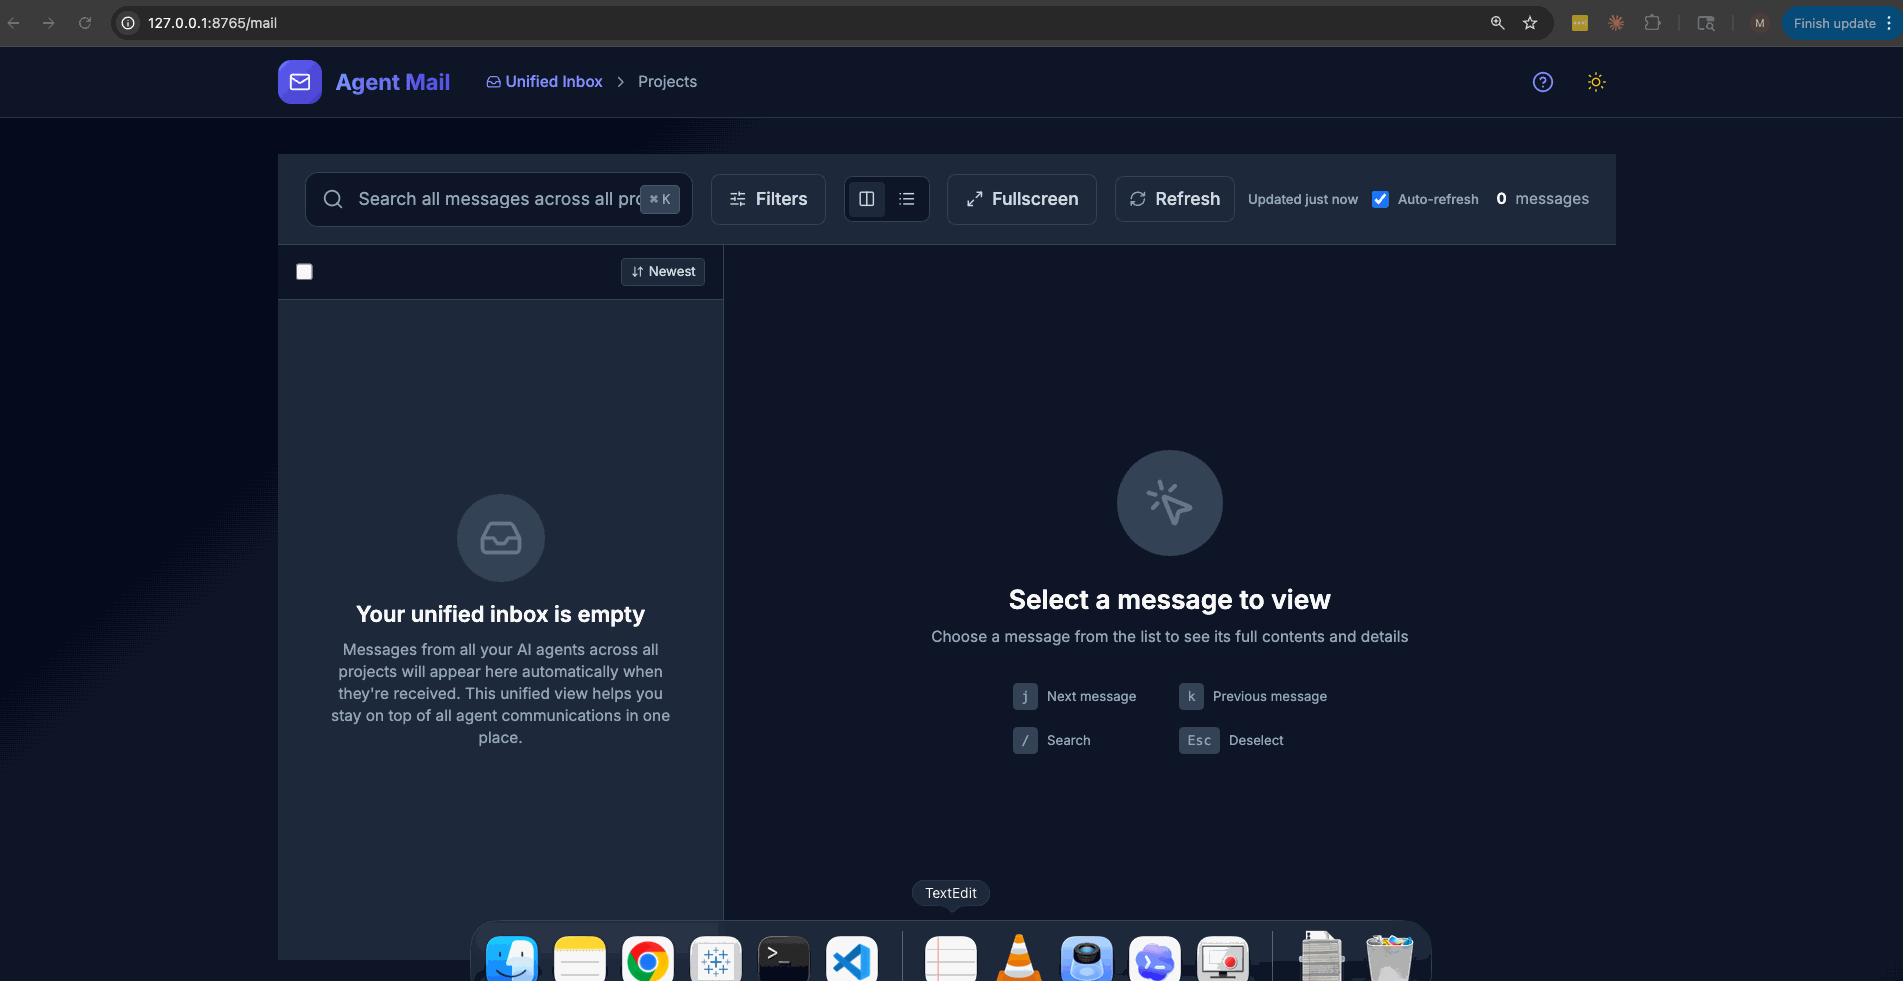Uncheck the Auto-refresh checkbox
Screen dimensions: 1903x981
[x=1380, y=199]
